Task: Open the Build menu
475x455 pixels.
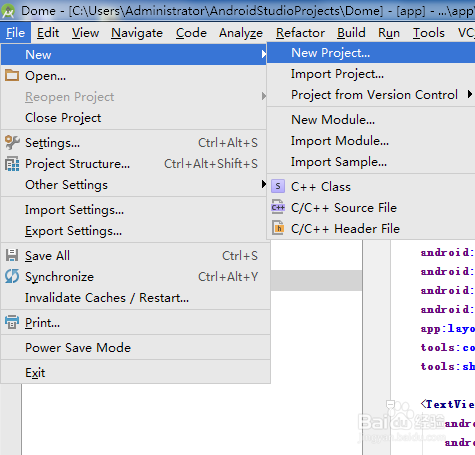Action: point(351,33)
